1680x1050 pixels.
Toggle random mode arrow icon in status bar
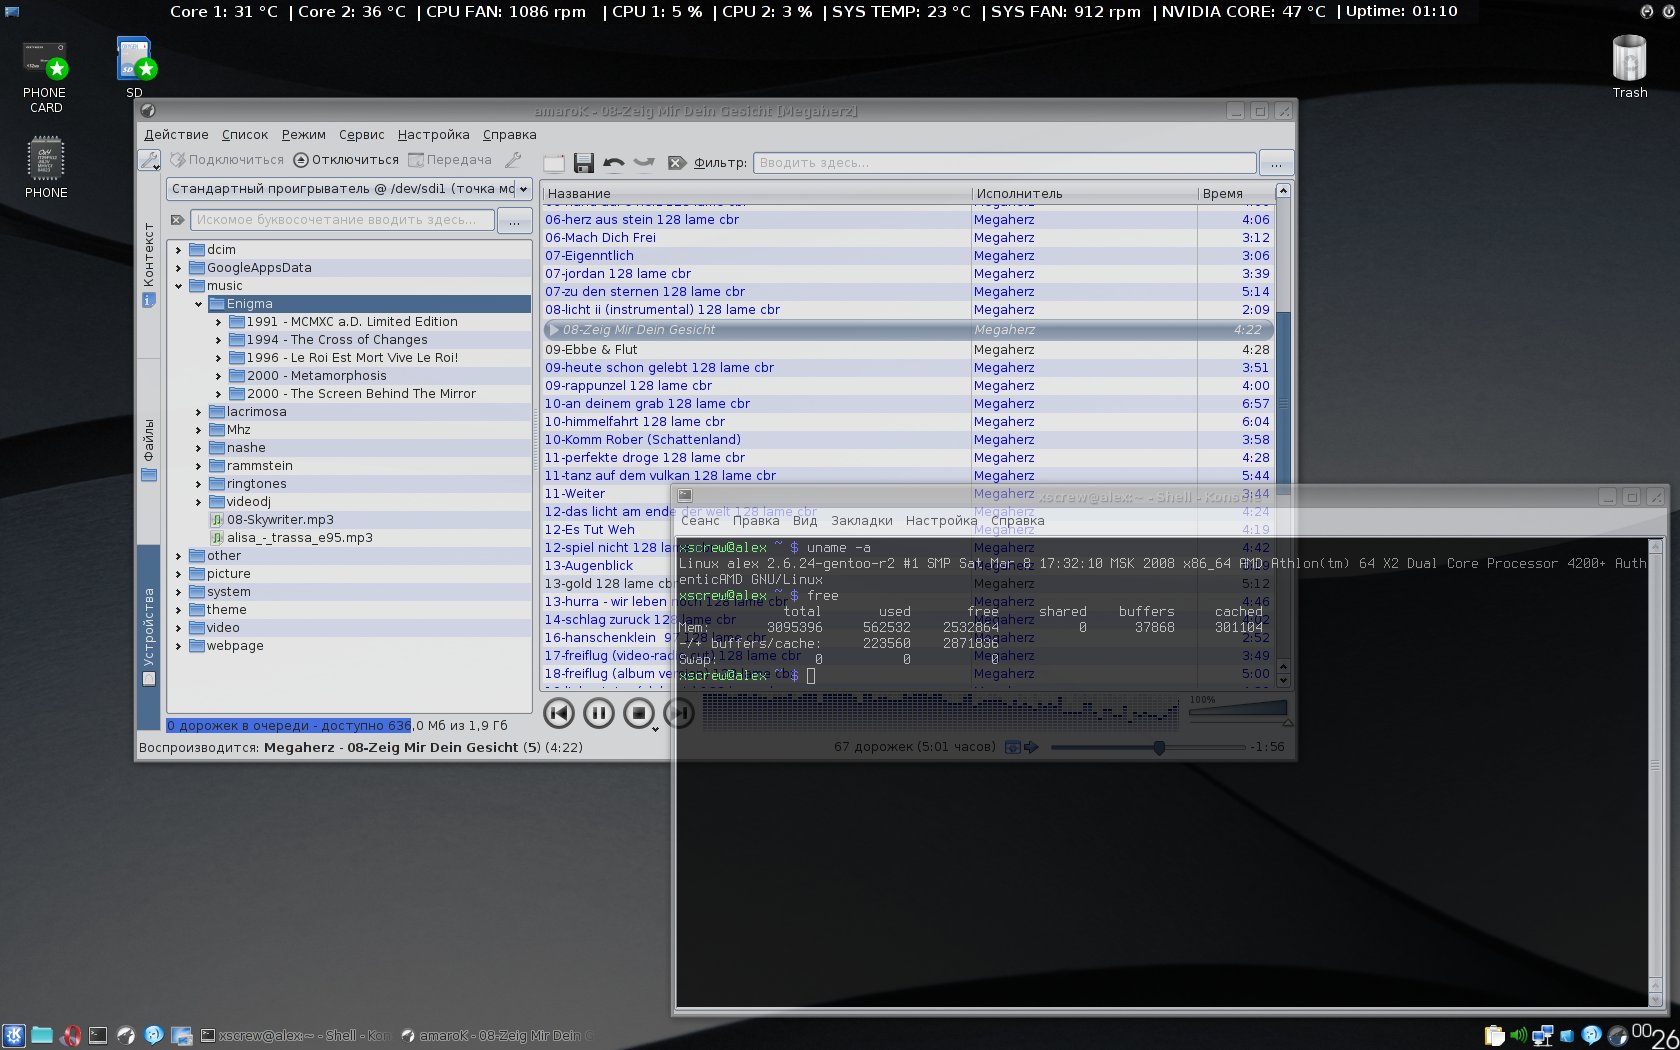(1031, 747)
